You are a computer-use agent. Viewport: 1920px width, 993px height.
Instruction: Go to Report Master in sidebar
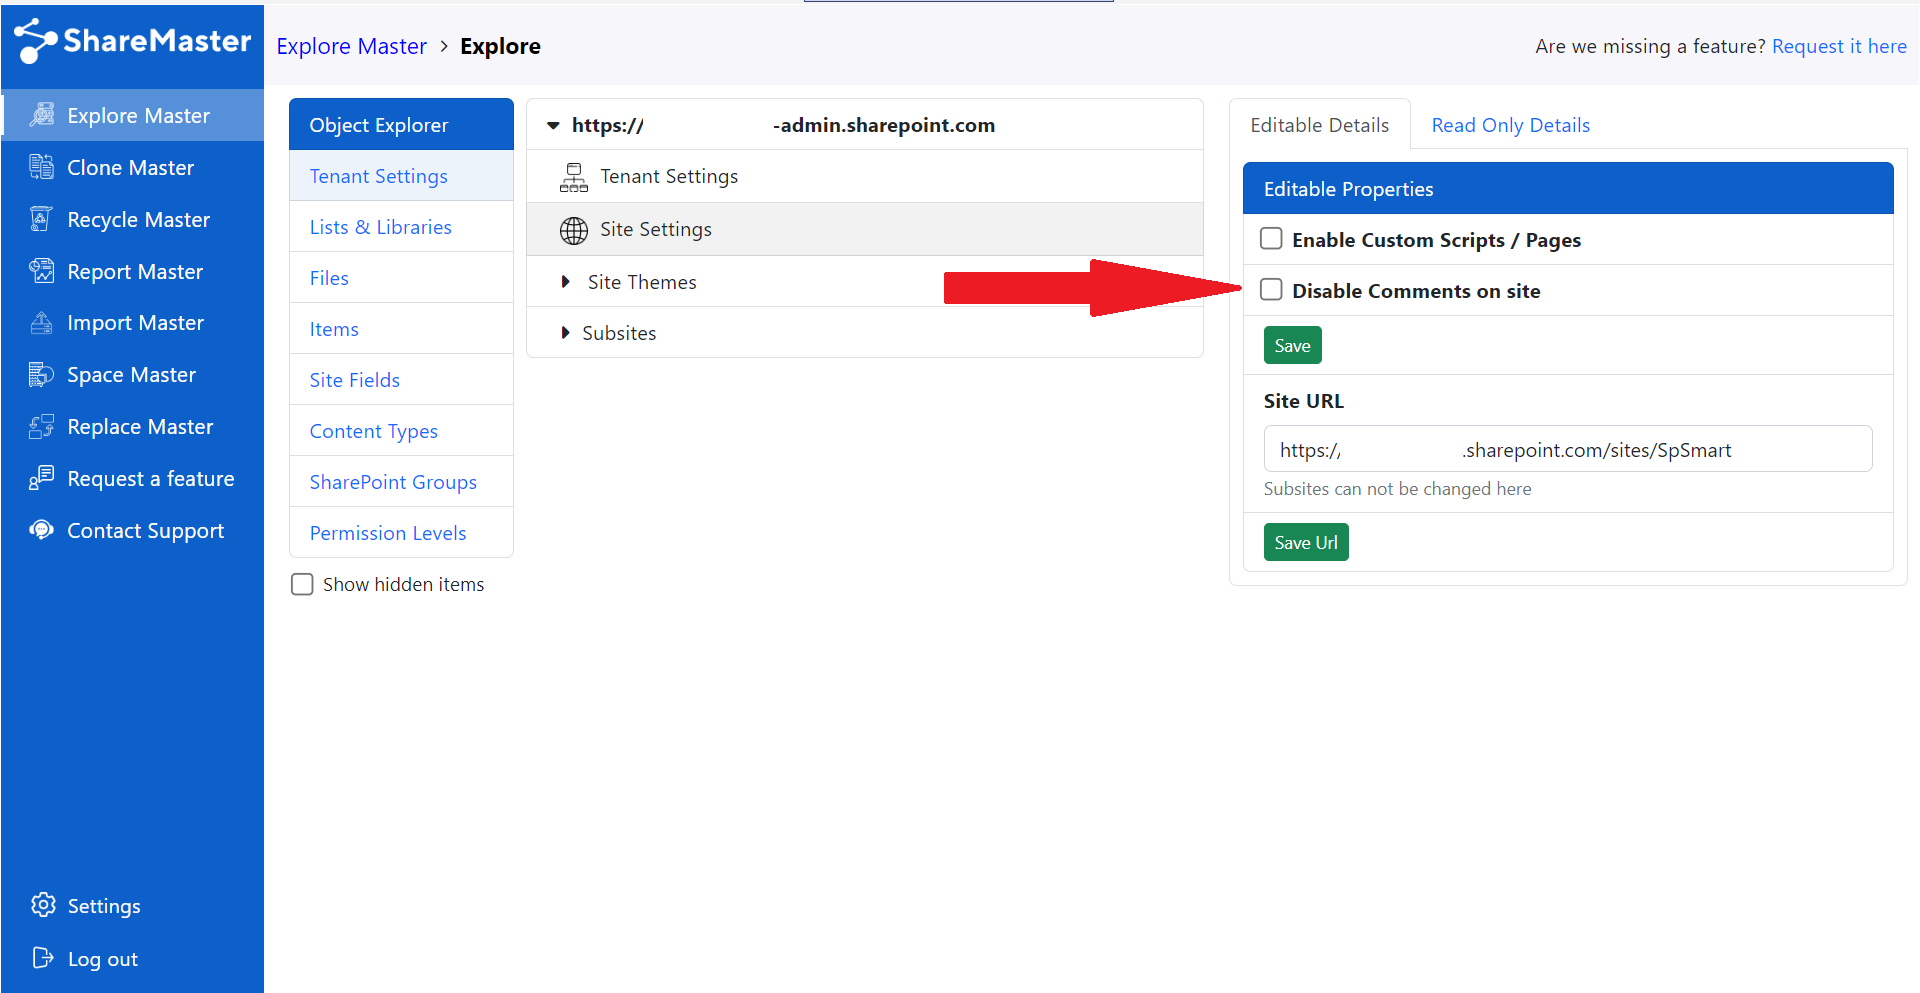(135, 271)
